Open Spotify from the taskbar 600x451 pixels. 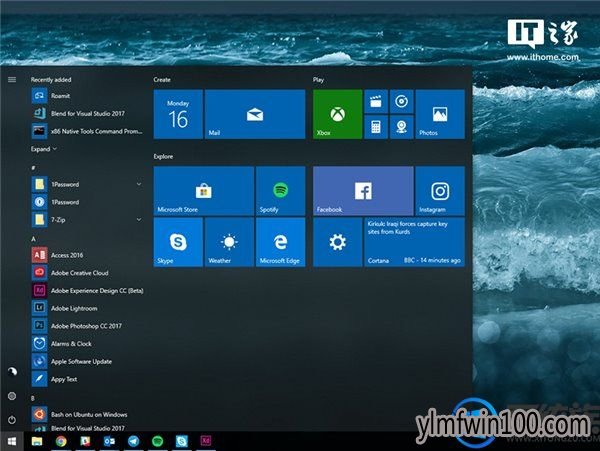click(158, 441)
